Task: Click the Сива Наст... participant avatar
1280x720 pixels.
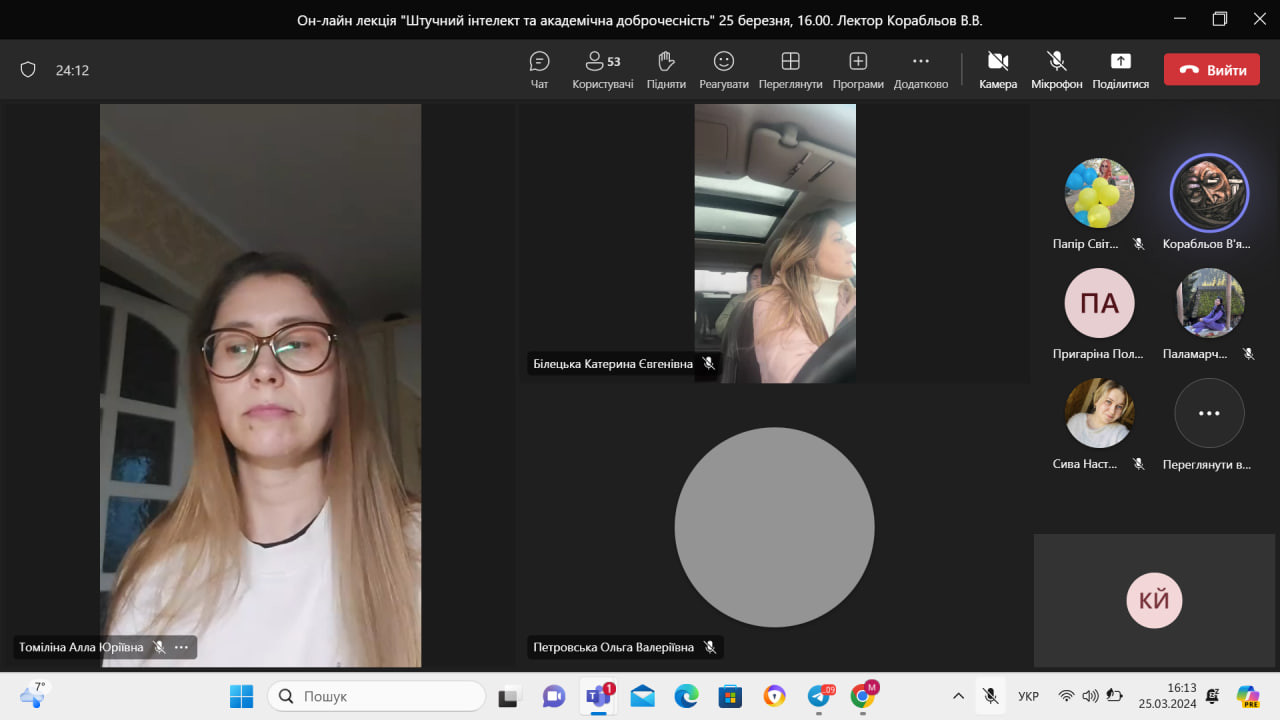Action: point(1099,412)
